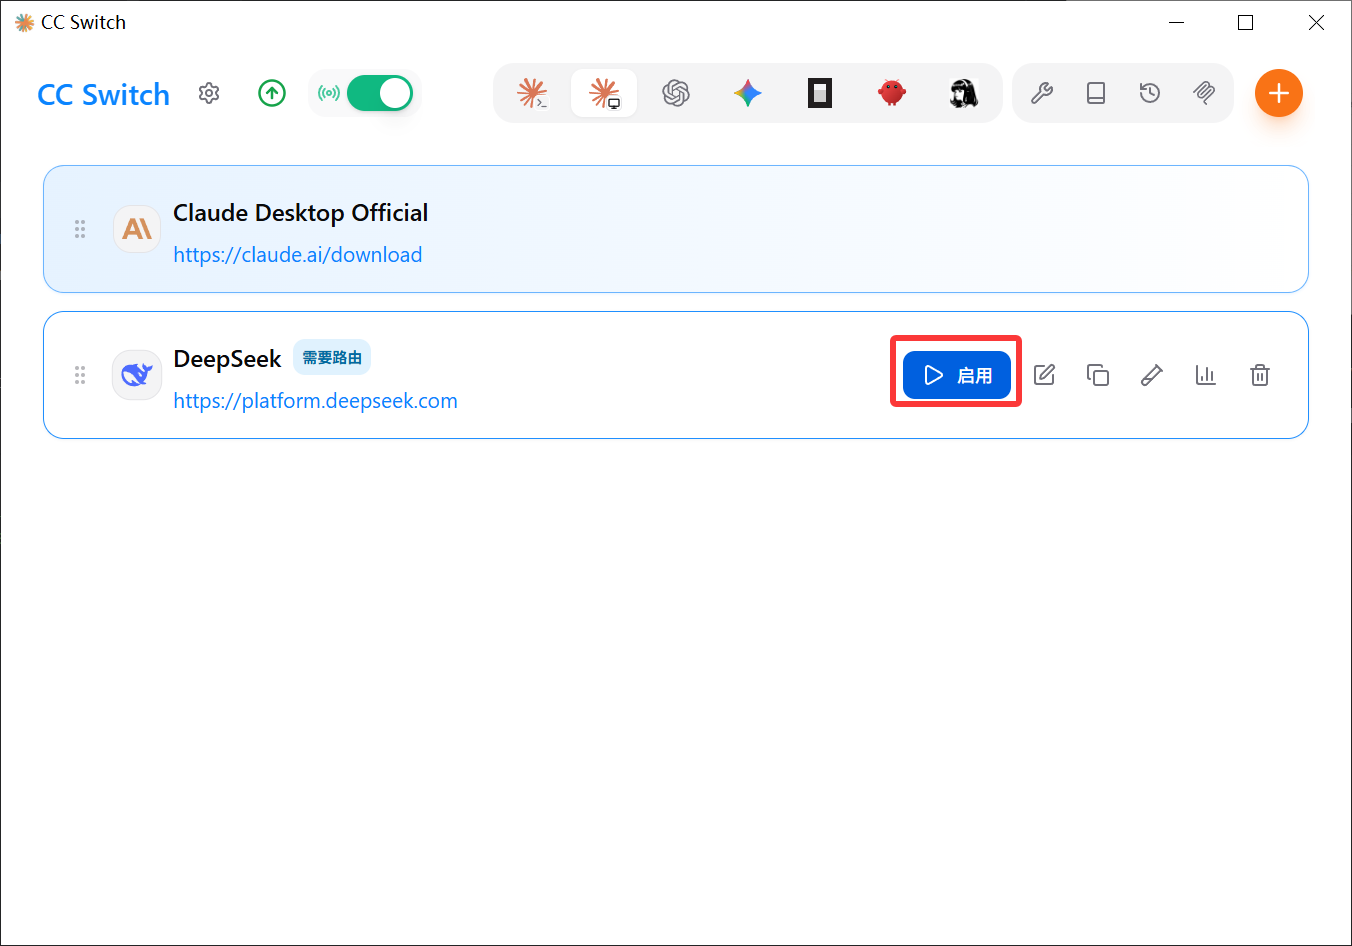Image resolution: width=1352 pixels, height=946 pixels.
Task: Click the DeepSeek provider name
Action: 228,359
